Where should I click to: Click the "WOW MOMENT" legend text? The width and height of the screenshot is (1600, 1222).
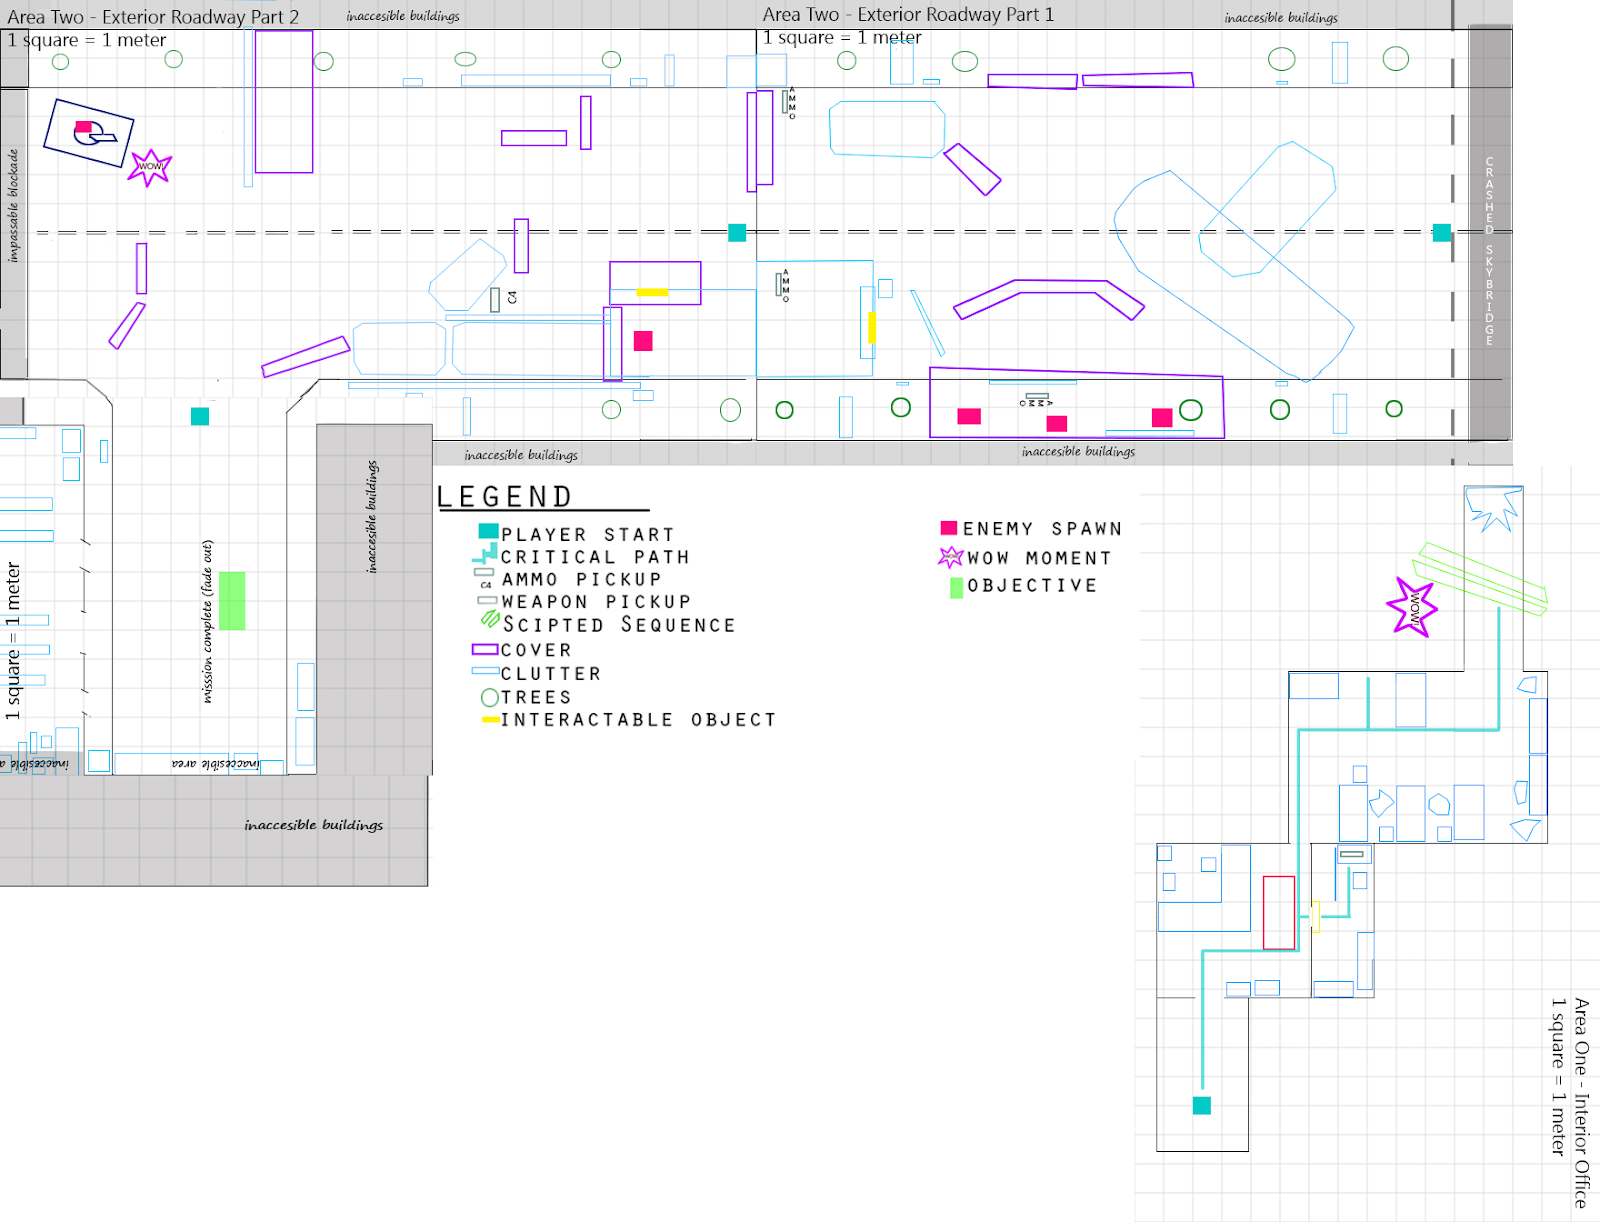(1040, 558)
